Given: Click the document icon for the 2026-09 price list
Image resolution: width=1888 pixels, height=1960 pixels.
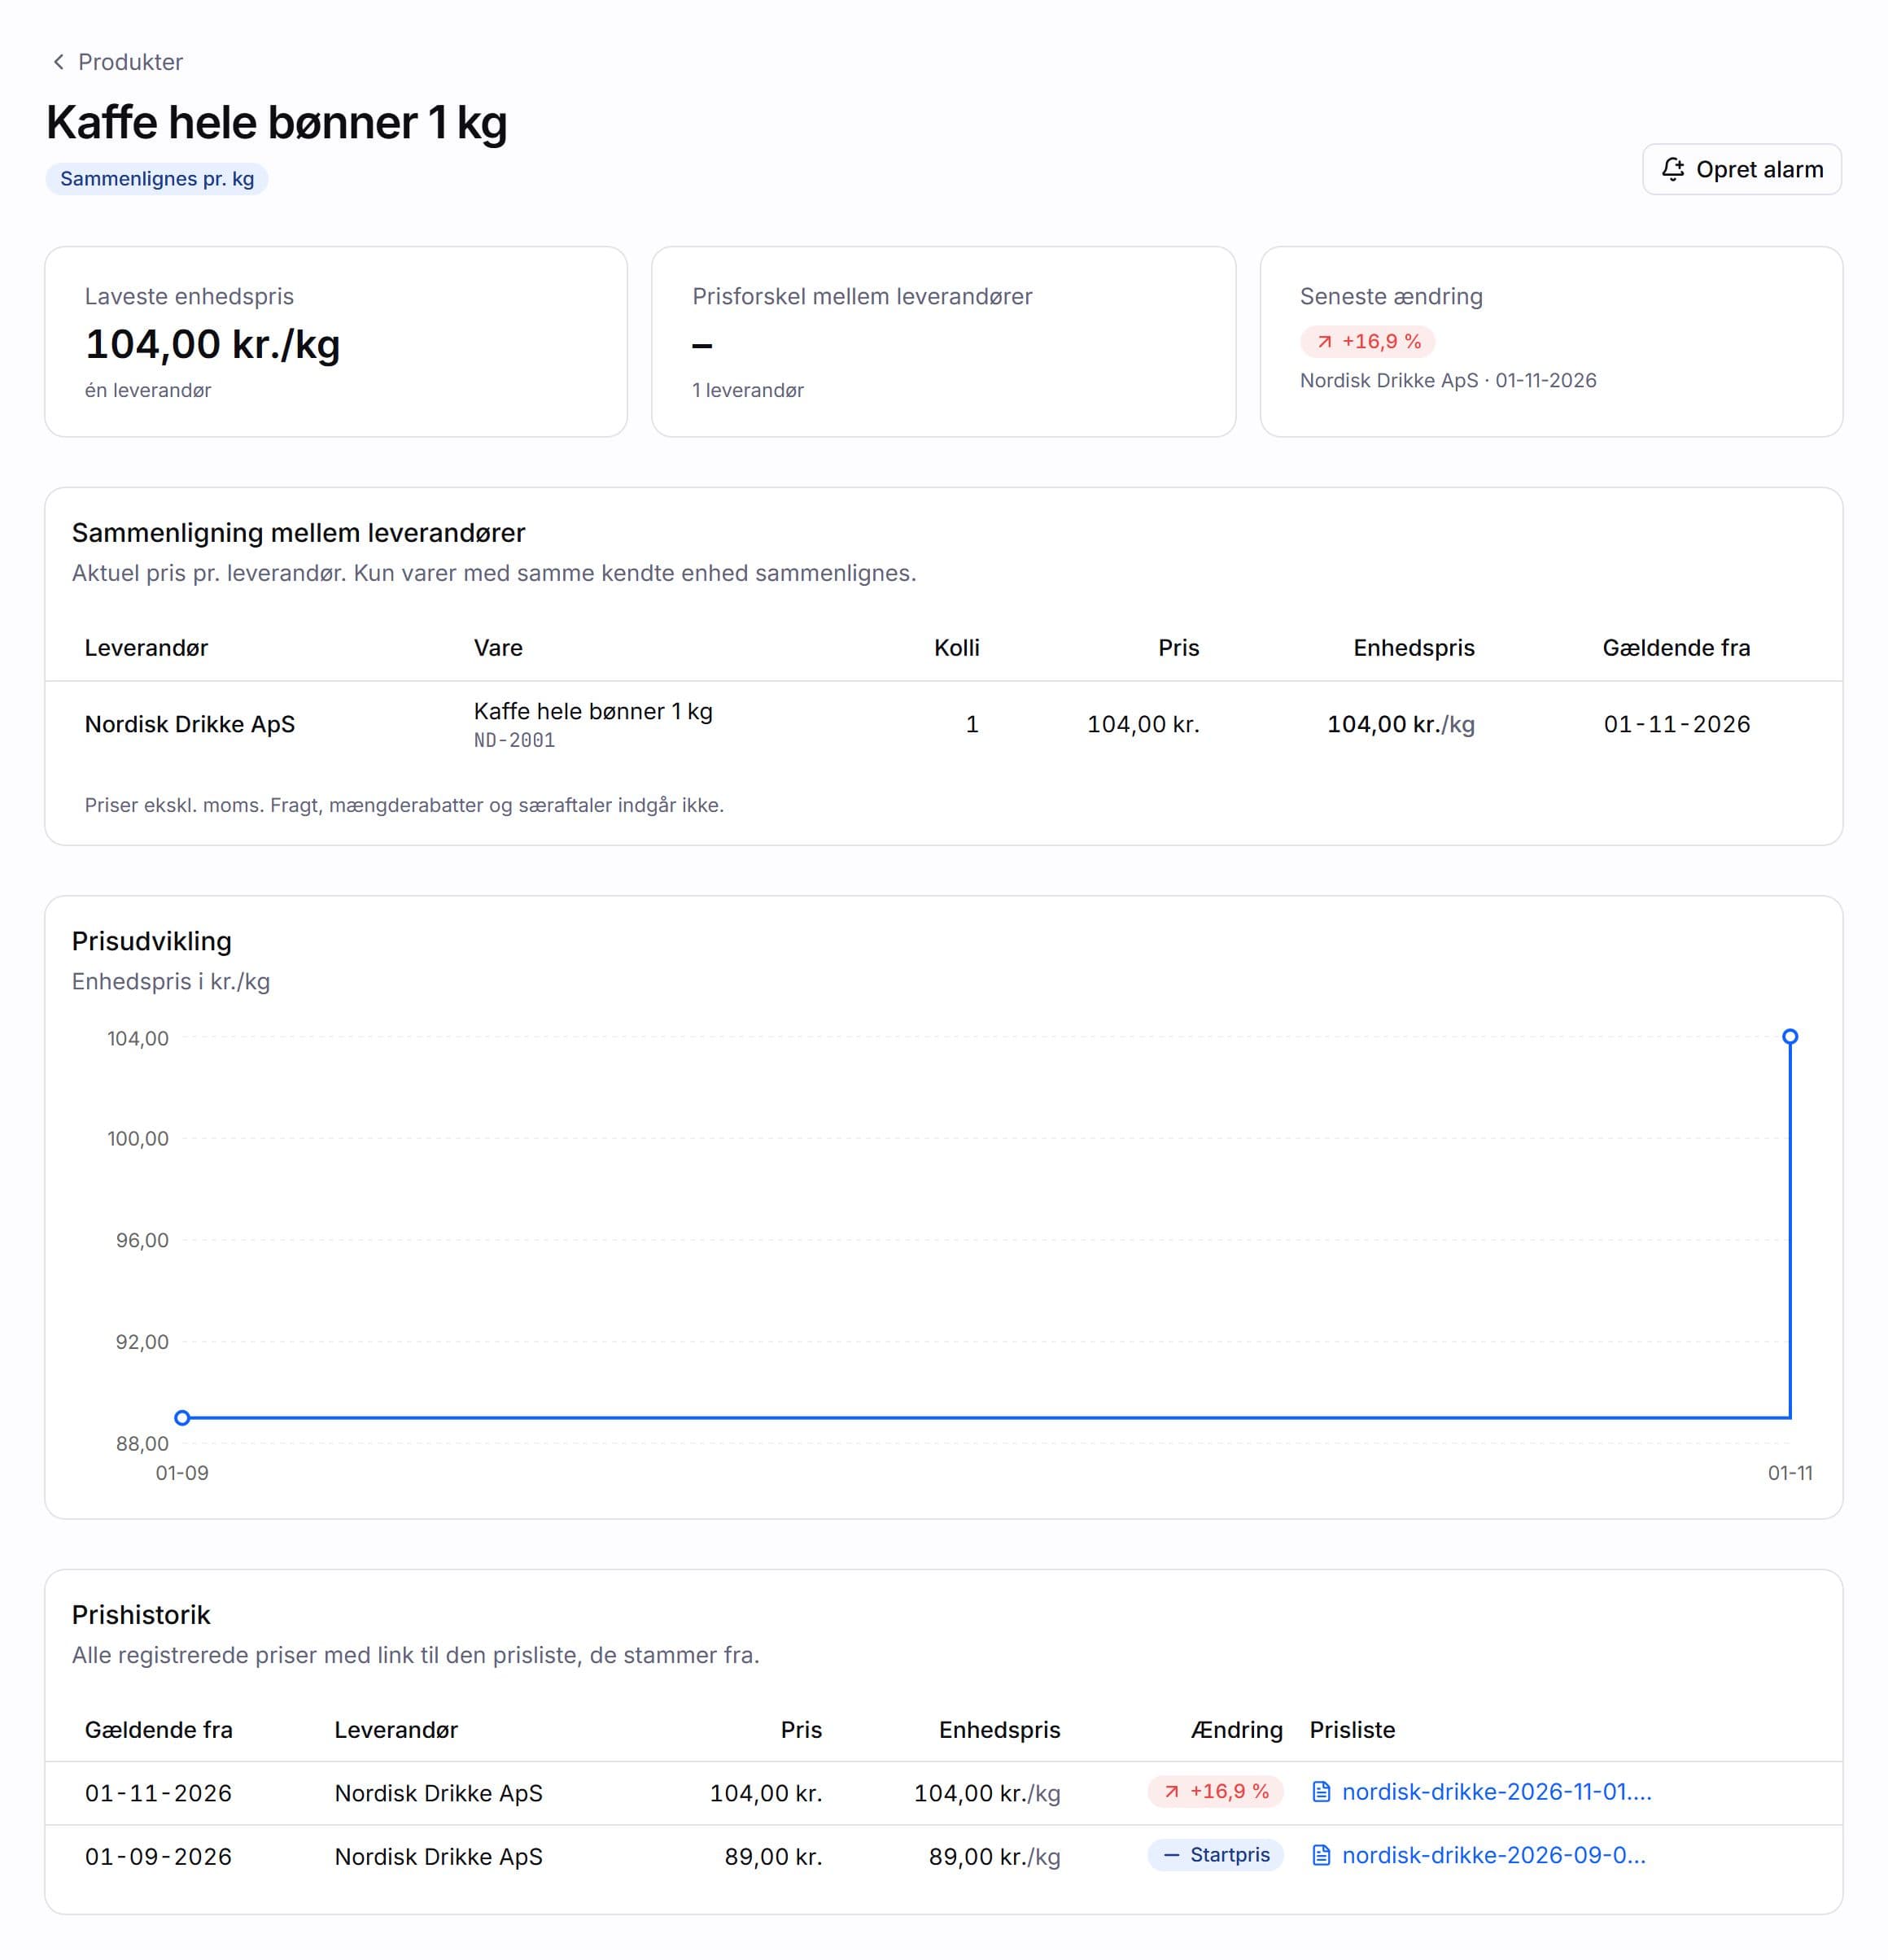Looking at the screenshot, I should [x=1321, y=1856].
